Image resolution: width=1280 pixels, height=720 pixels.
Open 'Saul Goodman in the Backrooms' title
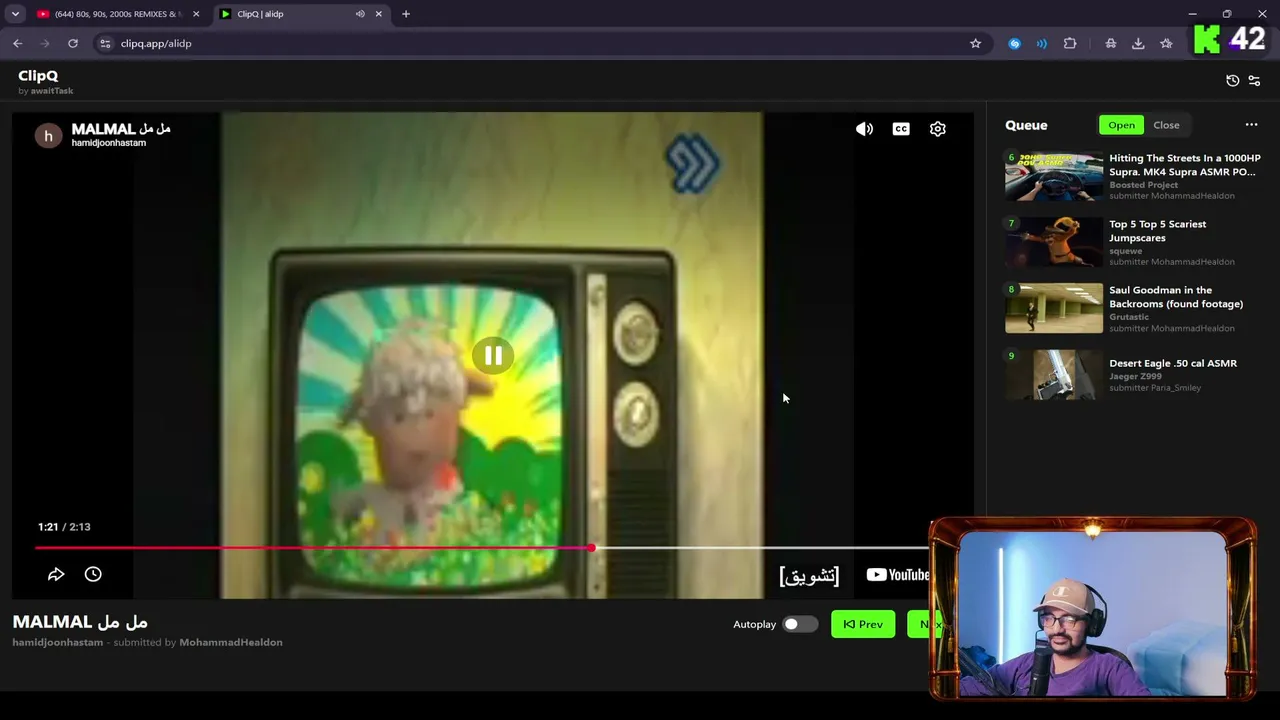click(1176, 297)
